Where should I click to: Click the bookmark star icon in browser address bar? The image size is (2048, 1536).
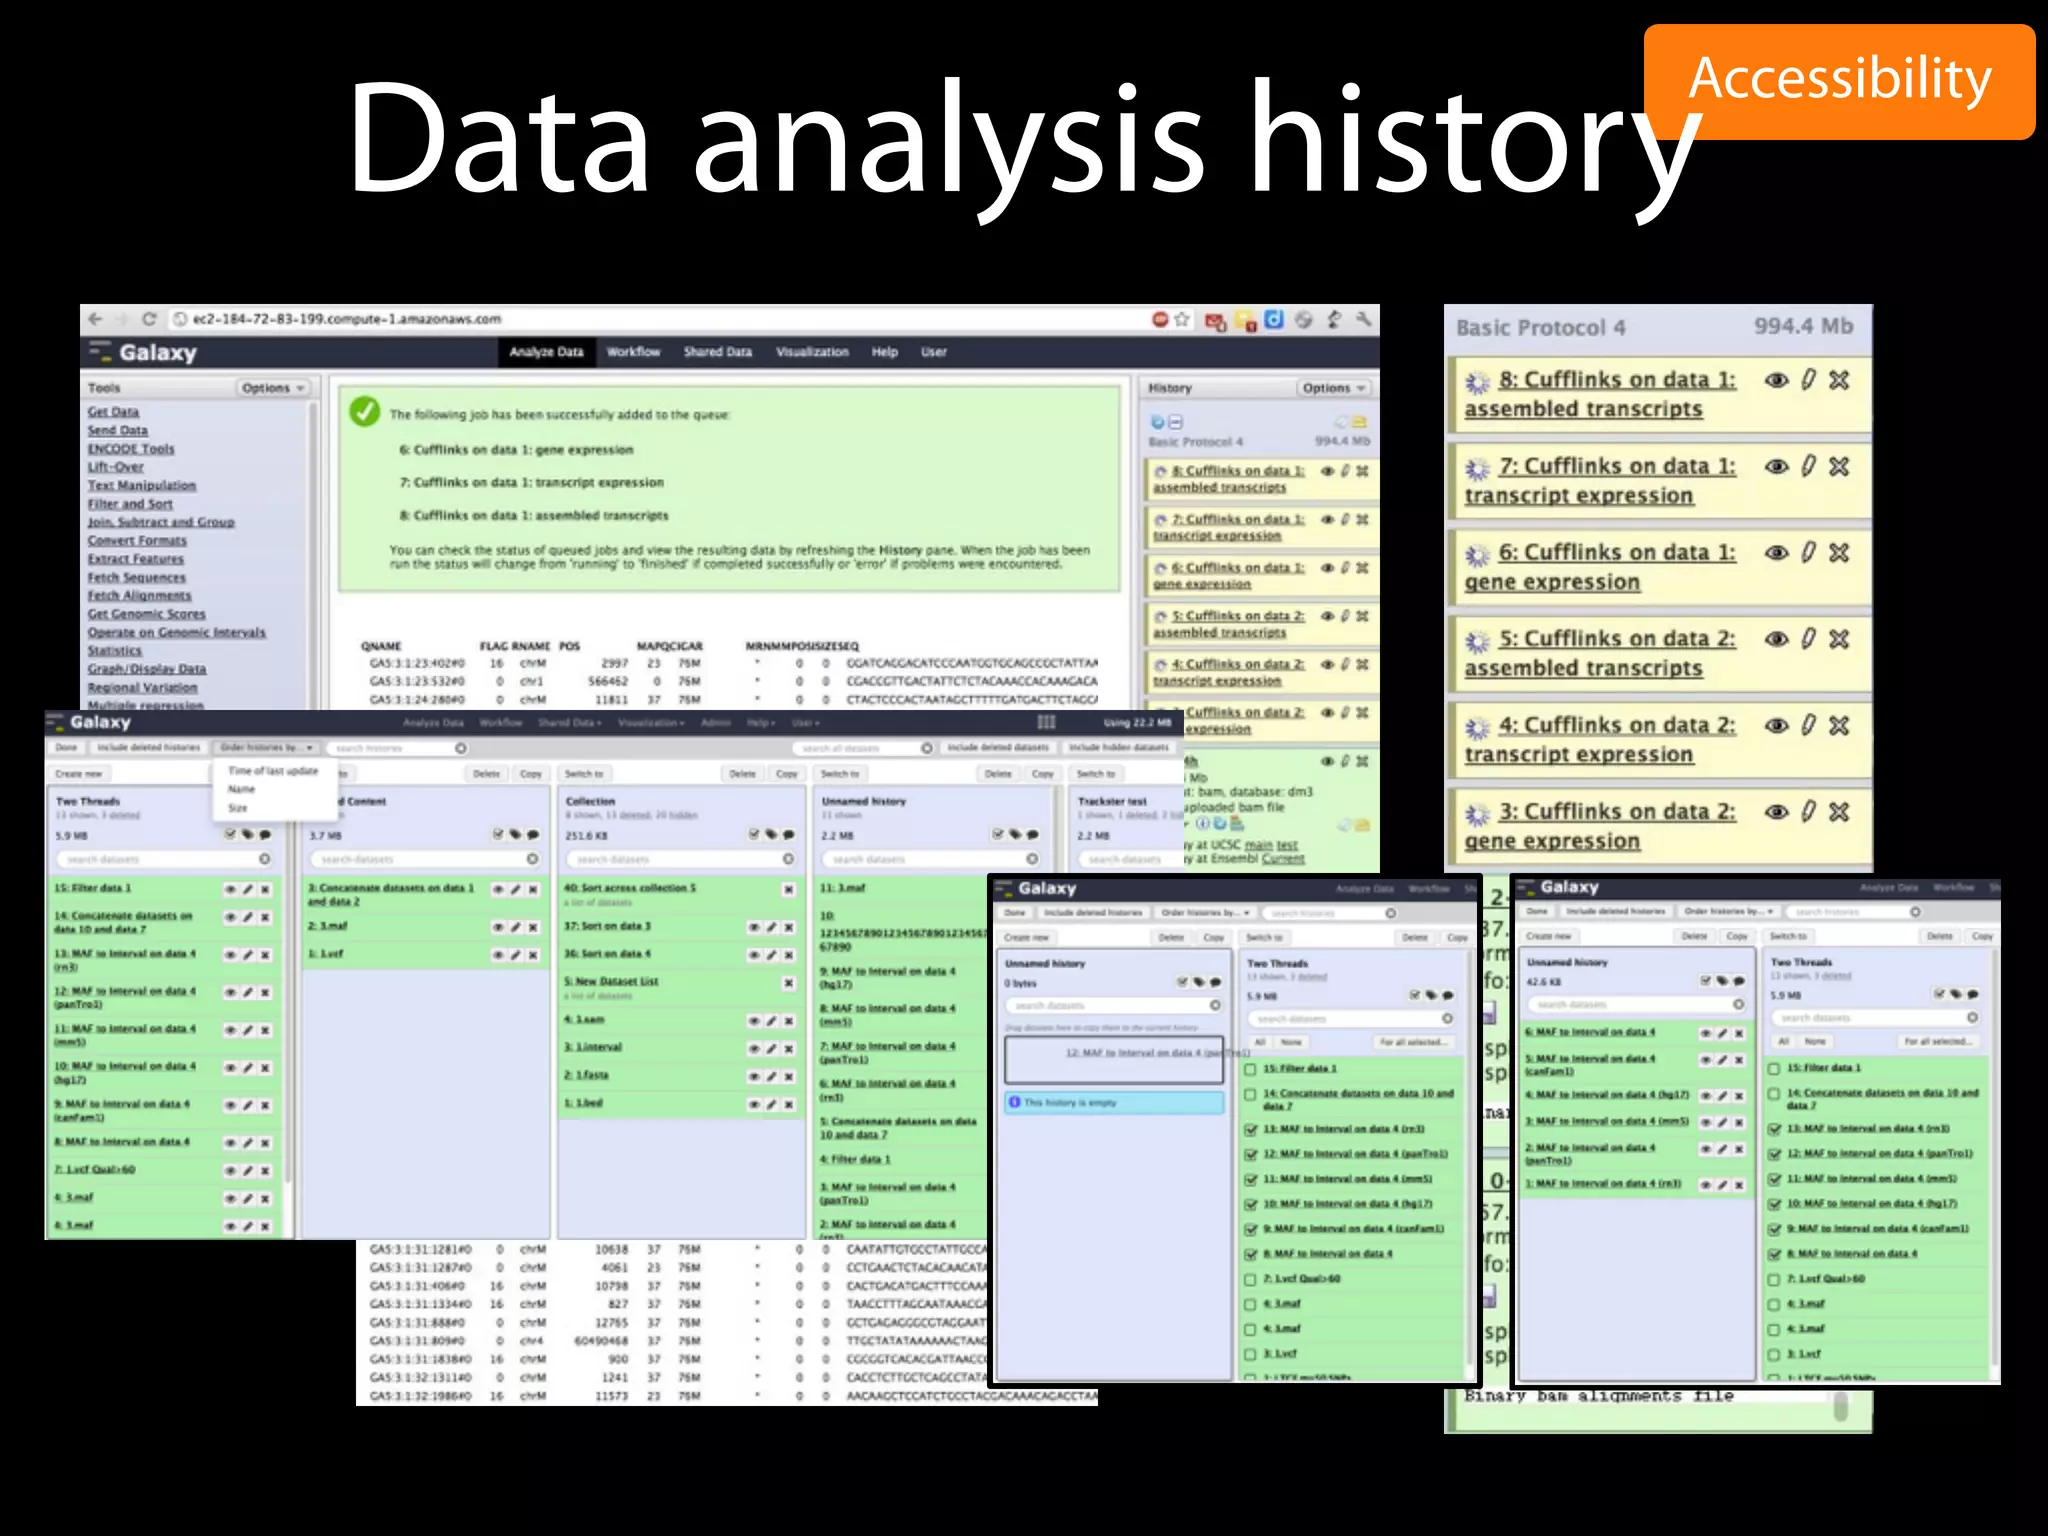[1182, 319]
